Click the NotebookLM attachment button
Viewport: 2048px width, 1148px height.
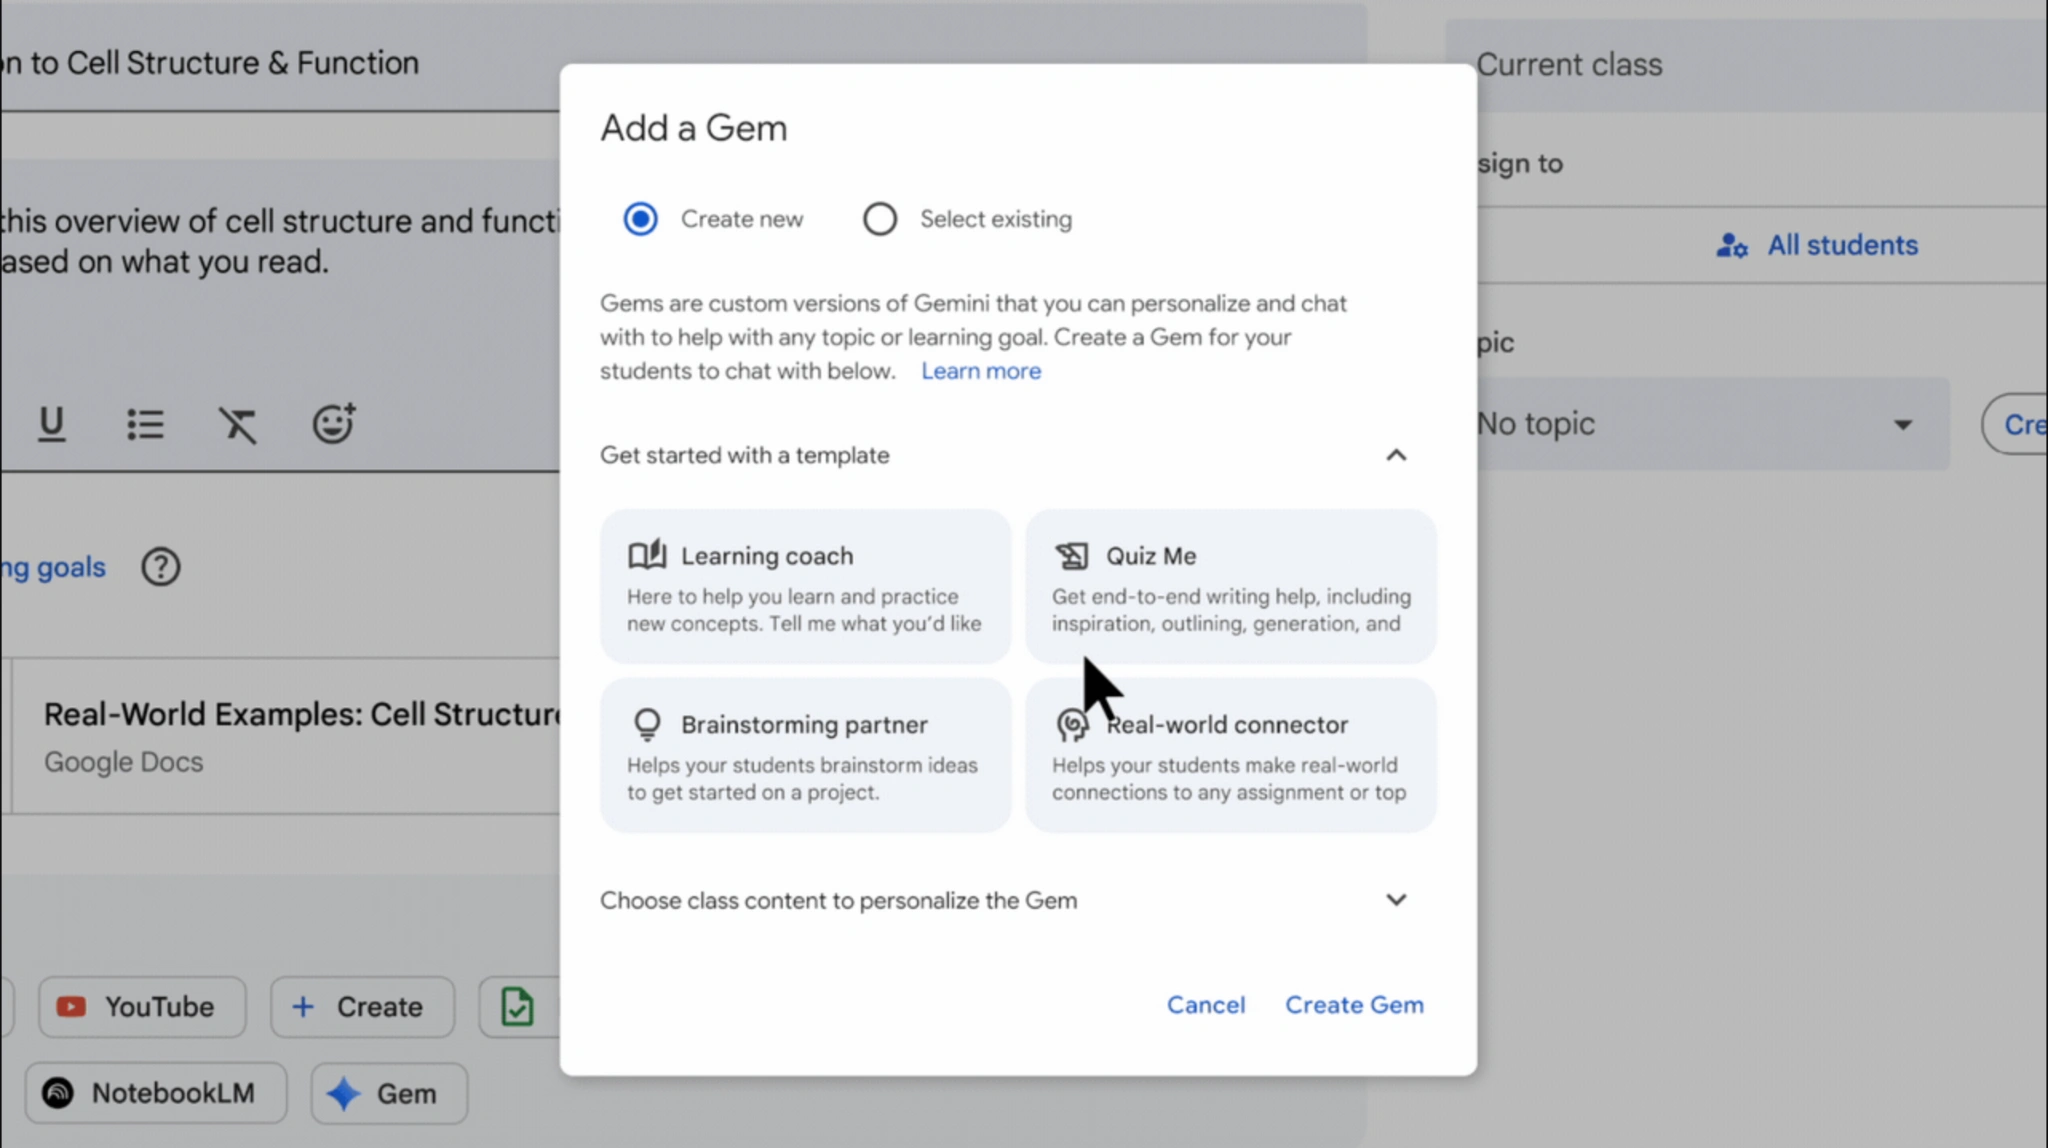[156, 1093]
